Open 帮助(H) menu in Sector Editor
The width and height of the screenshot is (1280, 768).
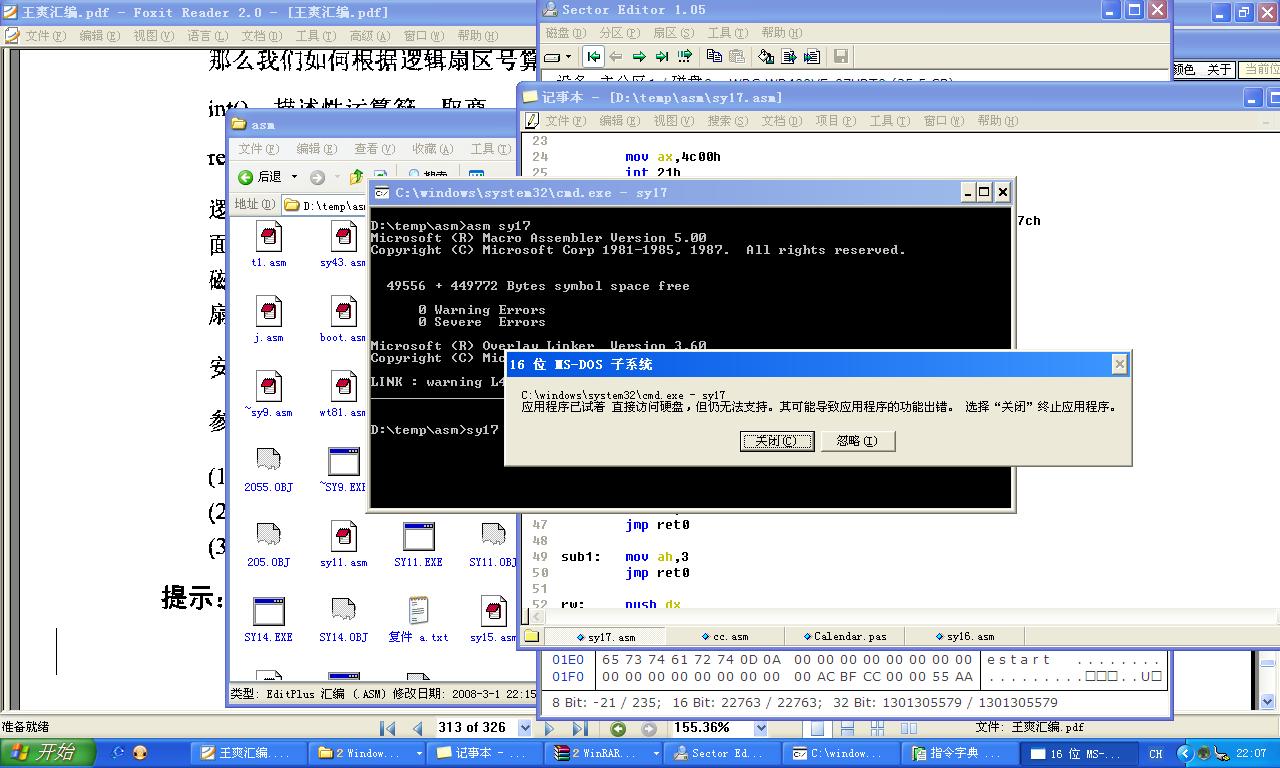pos(781,33)
